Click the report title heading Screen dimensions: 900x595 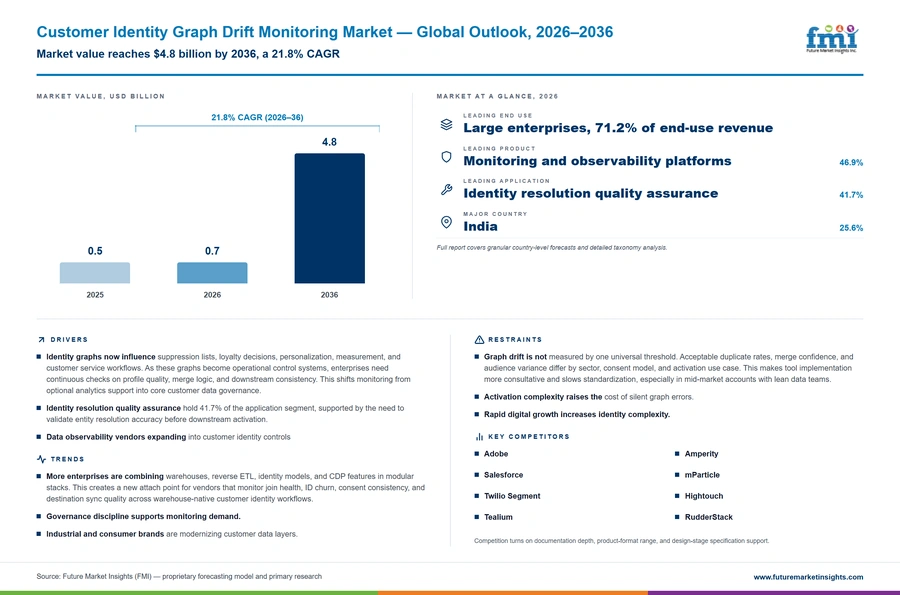point(325,32)
